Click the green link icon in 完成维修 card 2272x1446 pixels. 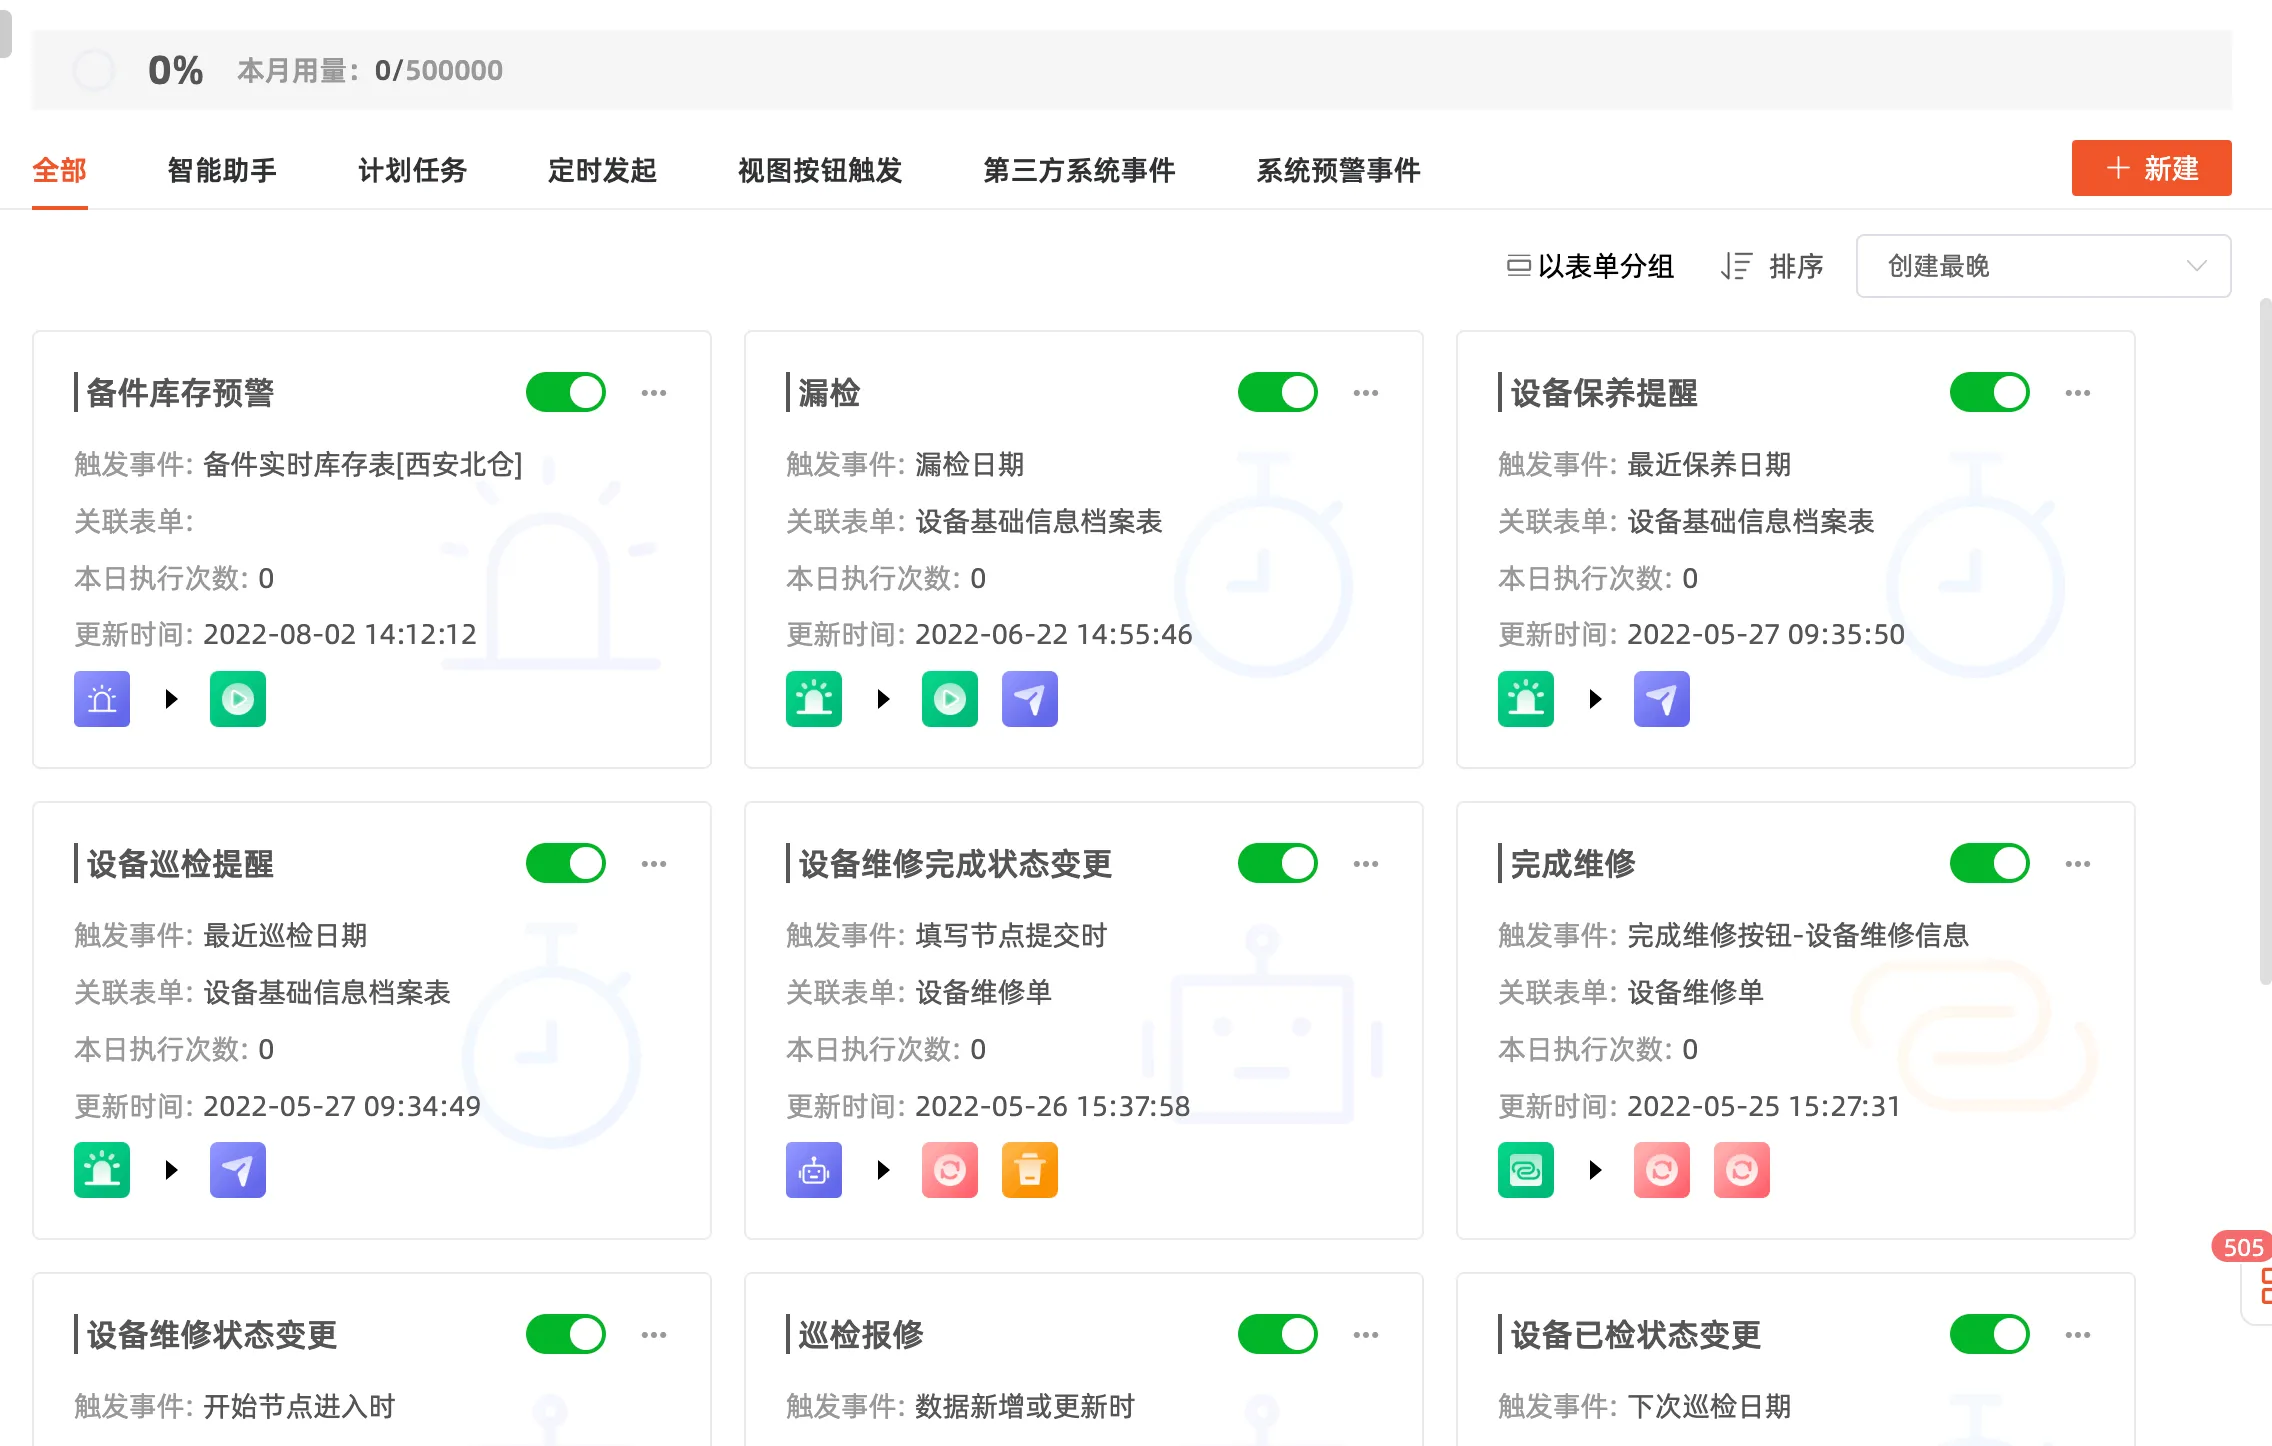pyautogui.click(x=1525, y=1169)
